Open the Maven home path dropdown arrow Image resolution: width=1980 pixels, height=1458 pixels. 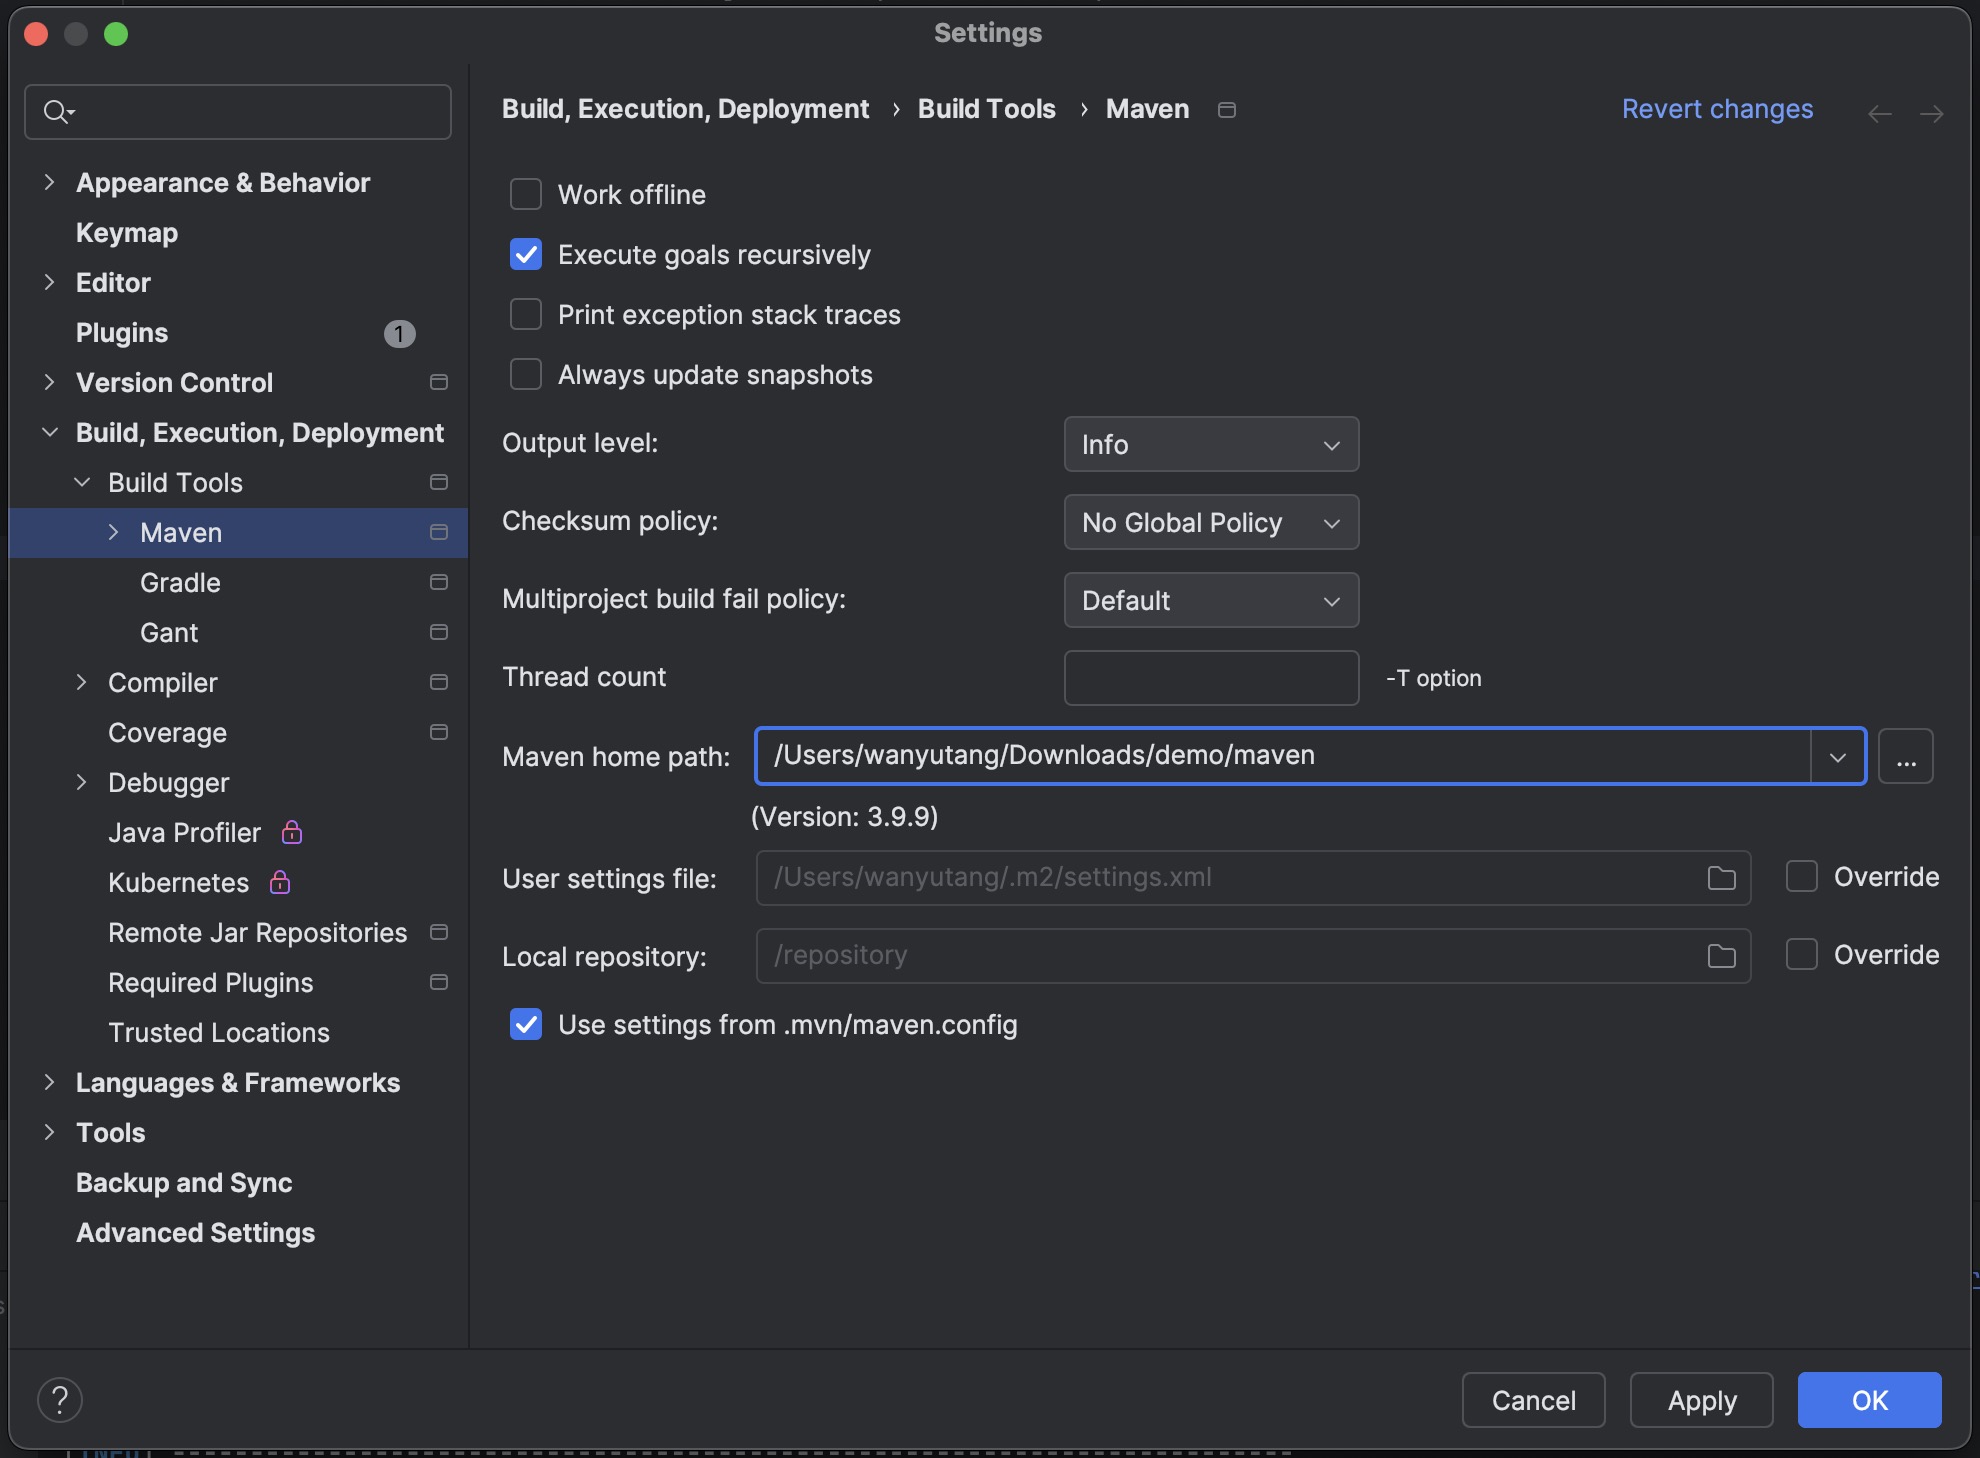click(1838, 757)
